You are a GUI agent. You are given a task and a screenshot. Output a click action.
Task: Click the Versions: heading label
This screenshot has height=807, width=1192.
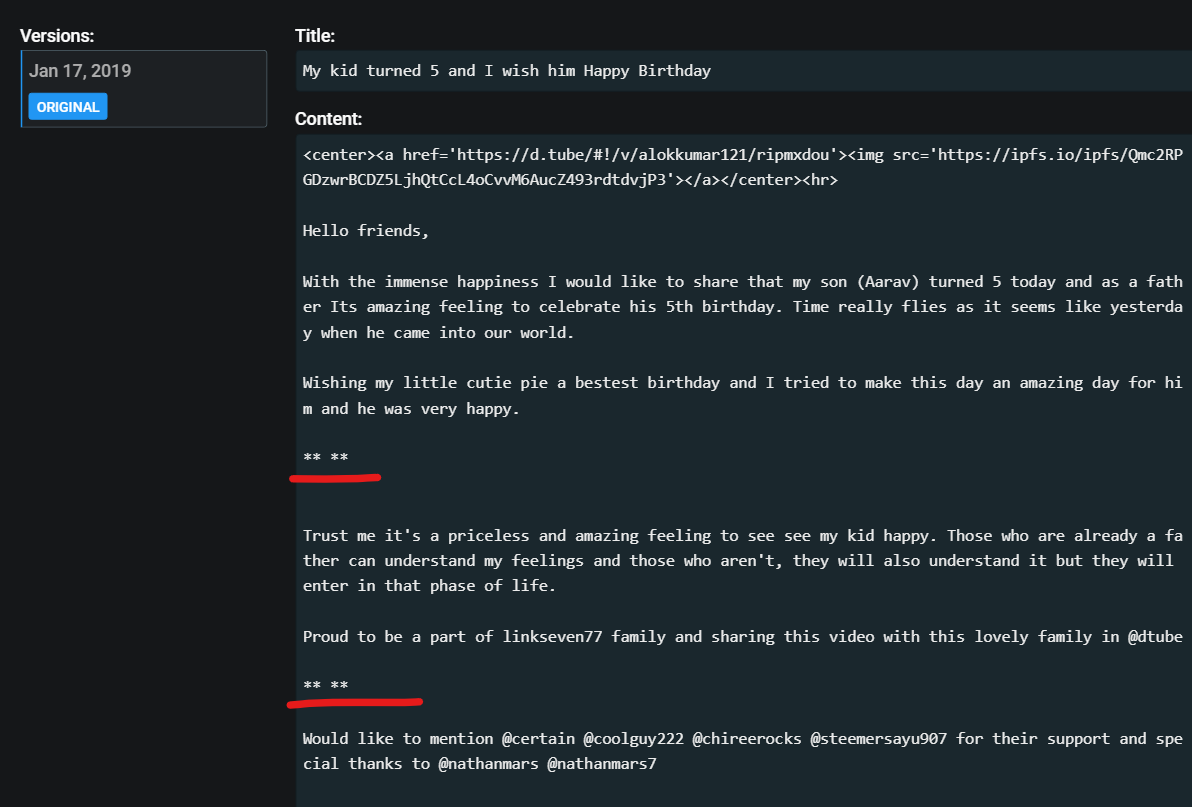coord(57,36)
